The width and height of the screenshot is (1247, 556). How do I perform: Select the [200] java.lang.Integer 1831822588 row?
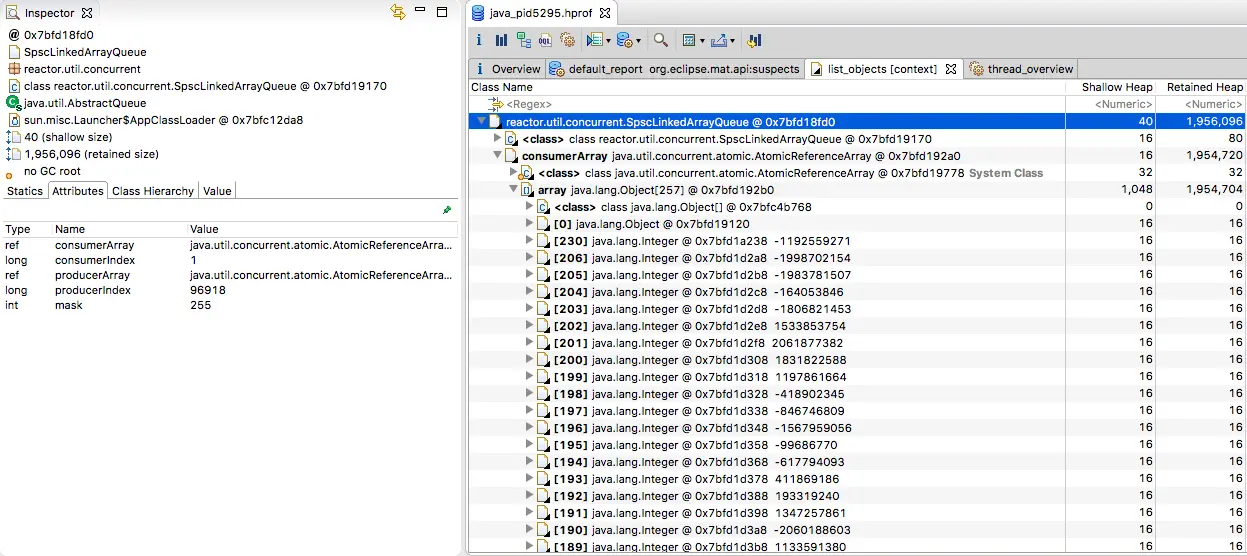tap(858, 360)
